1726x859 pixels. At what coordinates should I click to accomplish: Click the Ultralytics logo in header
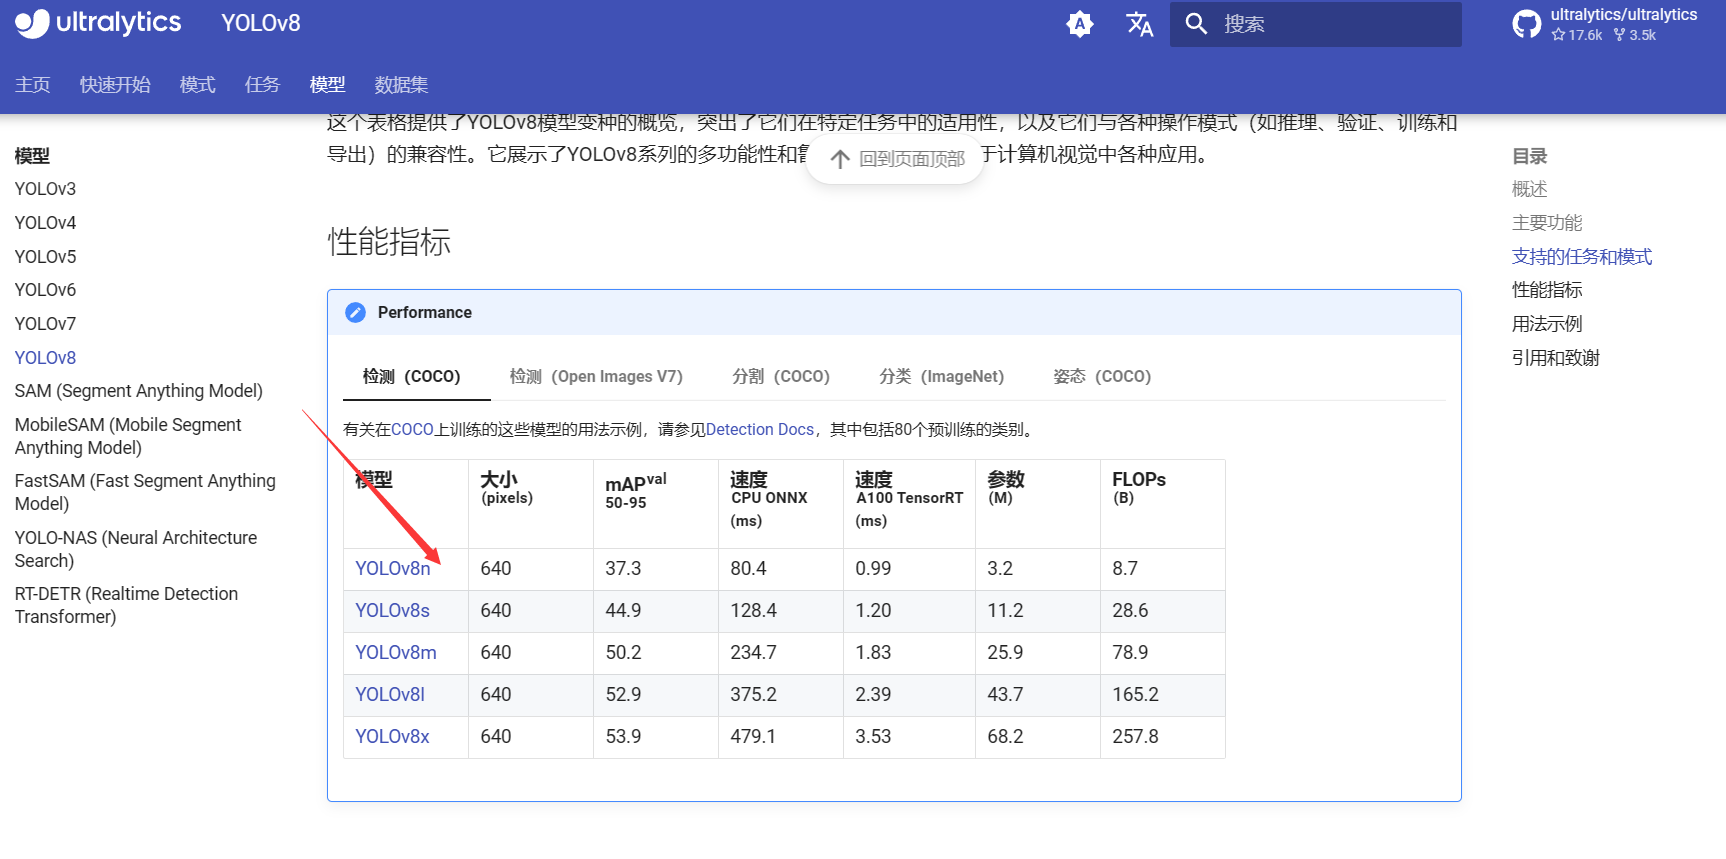[98, 23]
